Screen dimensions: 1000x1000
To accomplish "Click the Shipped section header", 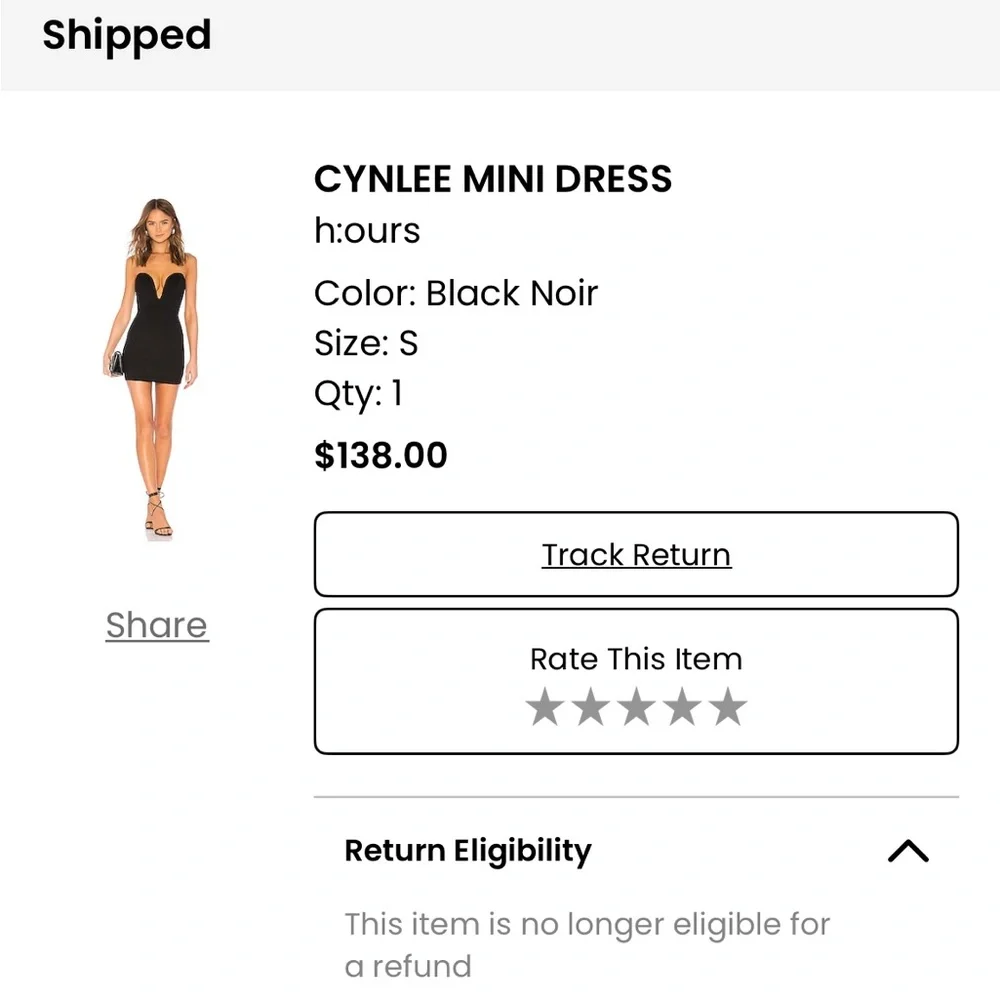I will click(126, 36).
